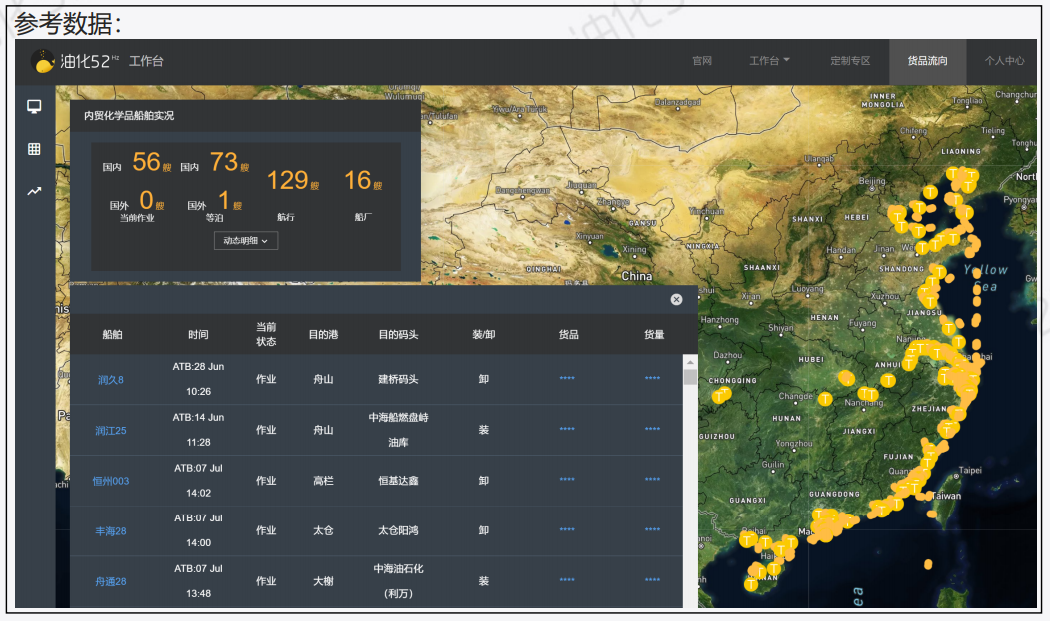Reveal hidden 货量 for 舟通28 row

point(652,580)
